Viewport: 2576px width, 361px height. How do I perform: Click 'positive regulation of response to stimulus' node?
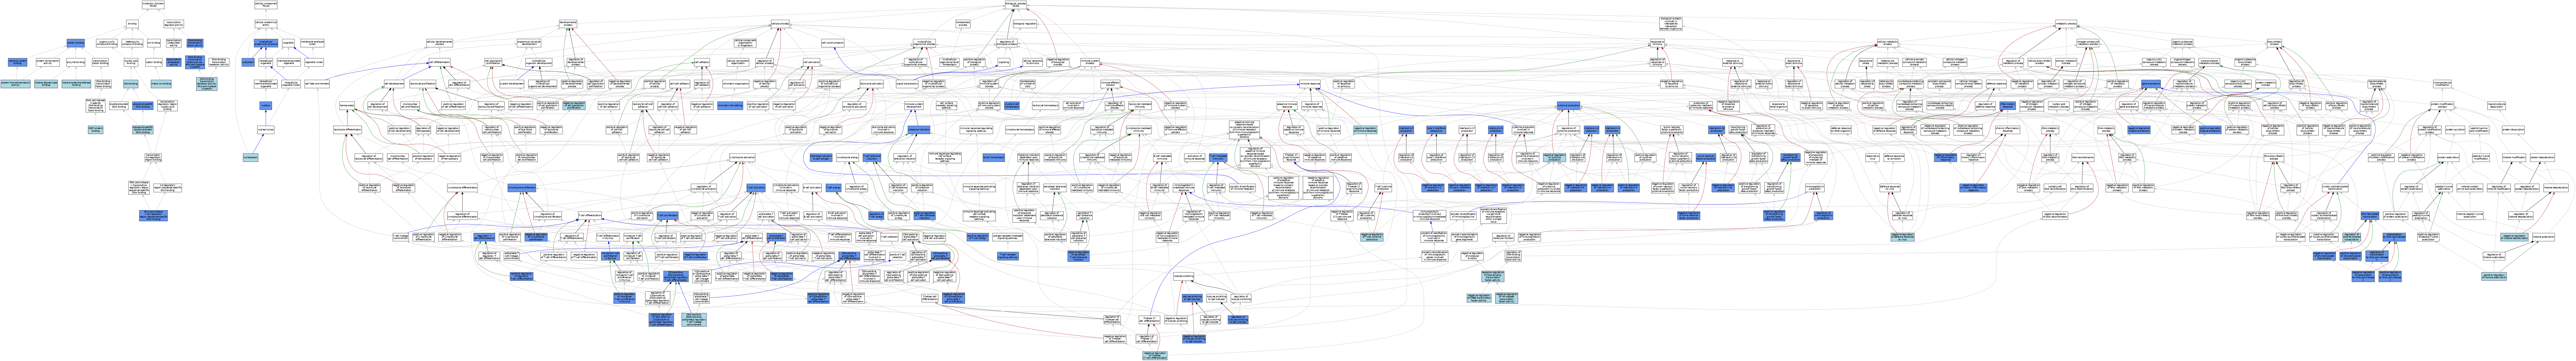1344,84
